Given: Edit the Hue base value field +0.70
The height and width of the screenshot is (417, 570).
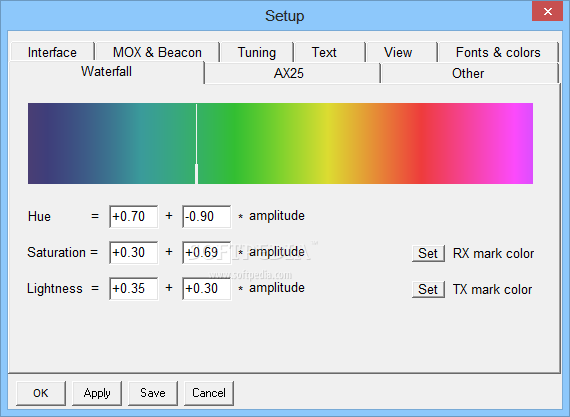Looking at the screenshot, I should point(133,217).
